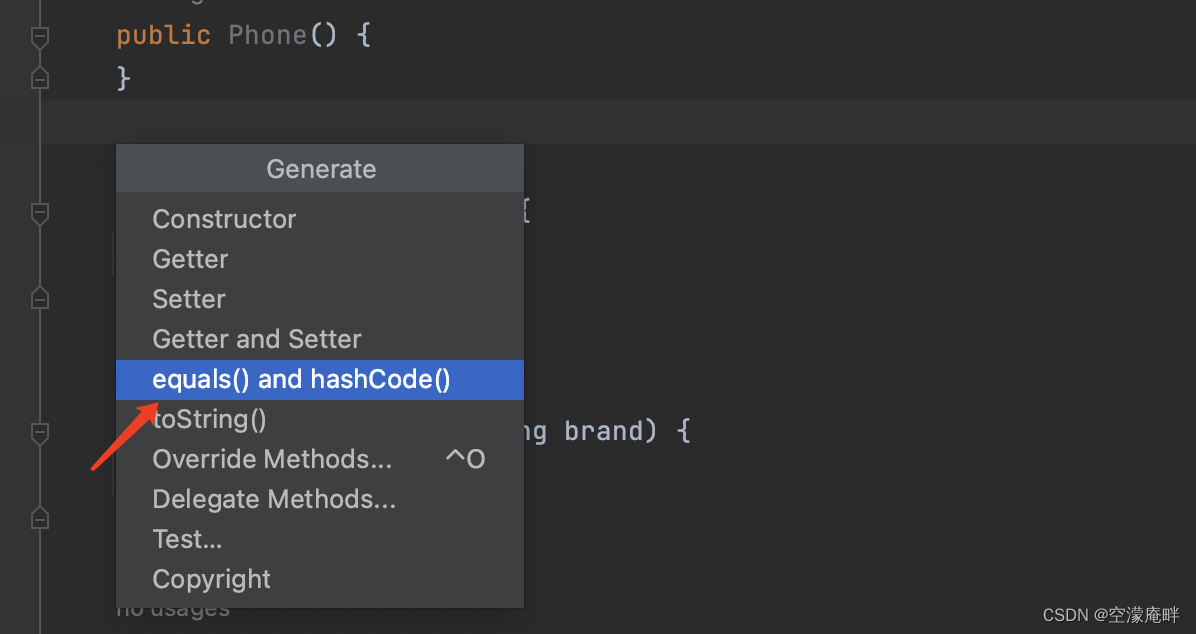Choose Copyright from the Generate popup

click(x=211, y=578)
